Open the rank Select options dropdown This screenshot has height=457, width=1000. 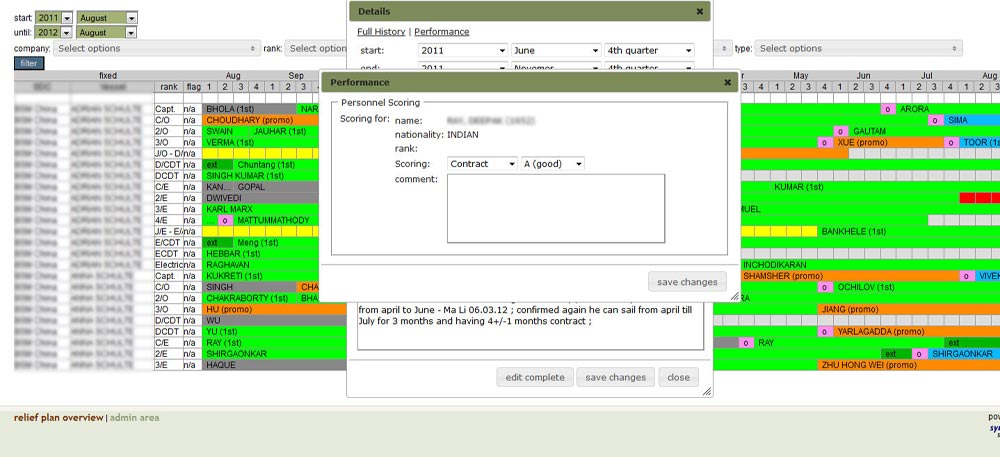click(316, 48)
